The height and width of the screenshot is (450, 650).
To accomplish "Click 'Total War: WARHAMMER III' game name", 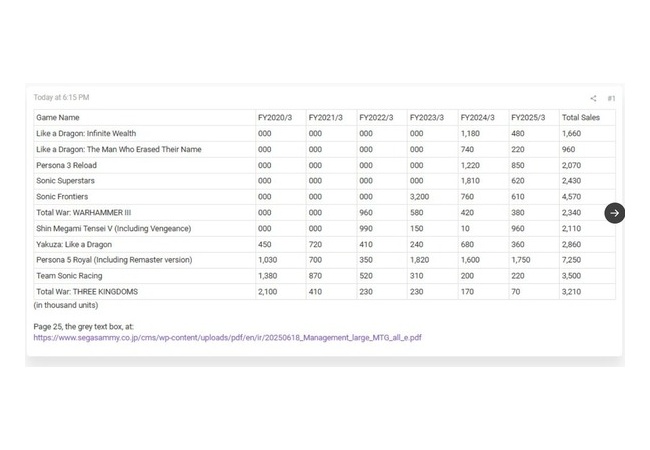I will (83, 213).
